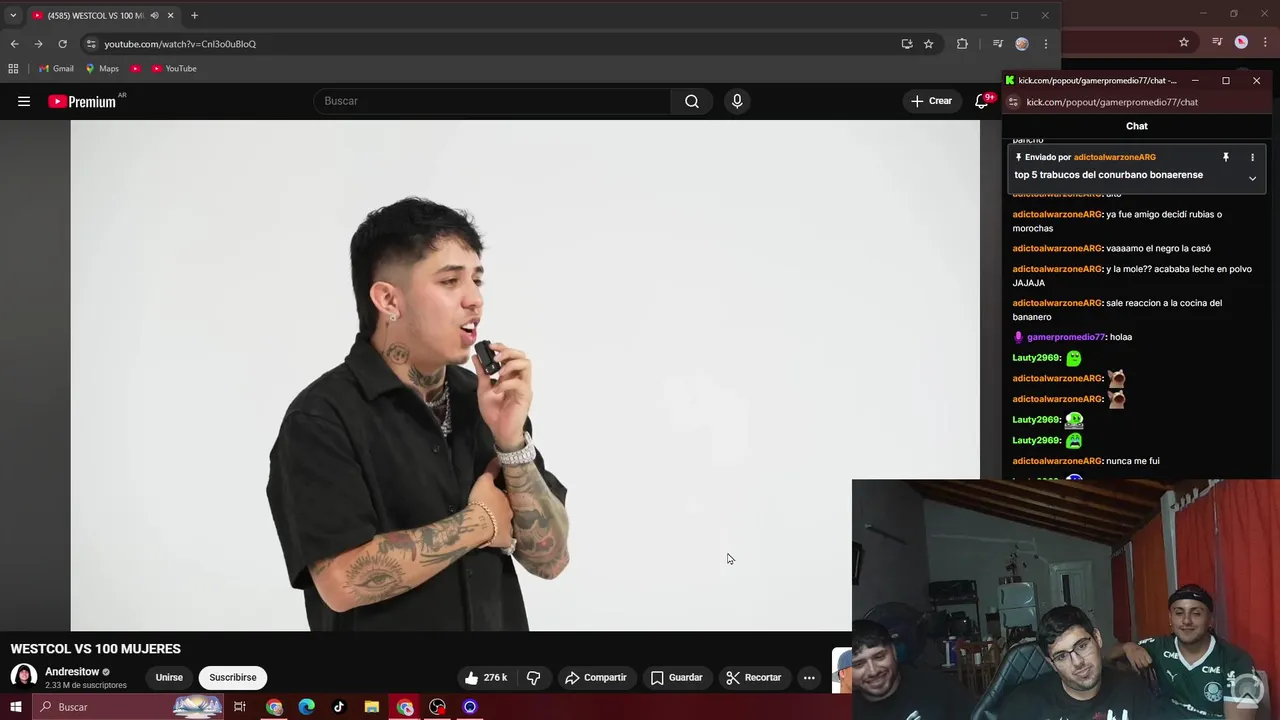Click kick.com popout address text
The height and width of the screenshot is (720, 1280).
coord(1112,102)
